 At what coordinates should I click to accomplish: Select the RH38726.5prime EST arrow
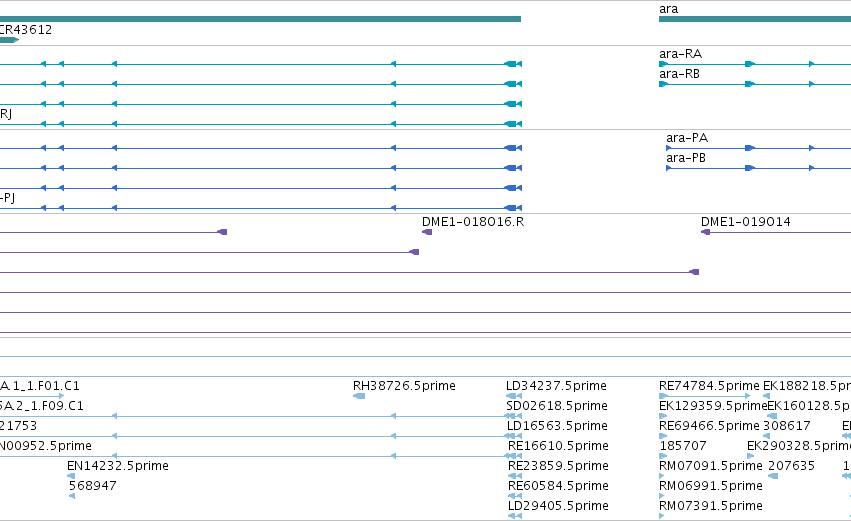(359, 396)
